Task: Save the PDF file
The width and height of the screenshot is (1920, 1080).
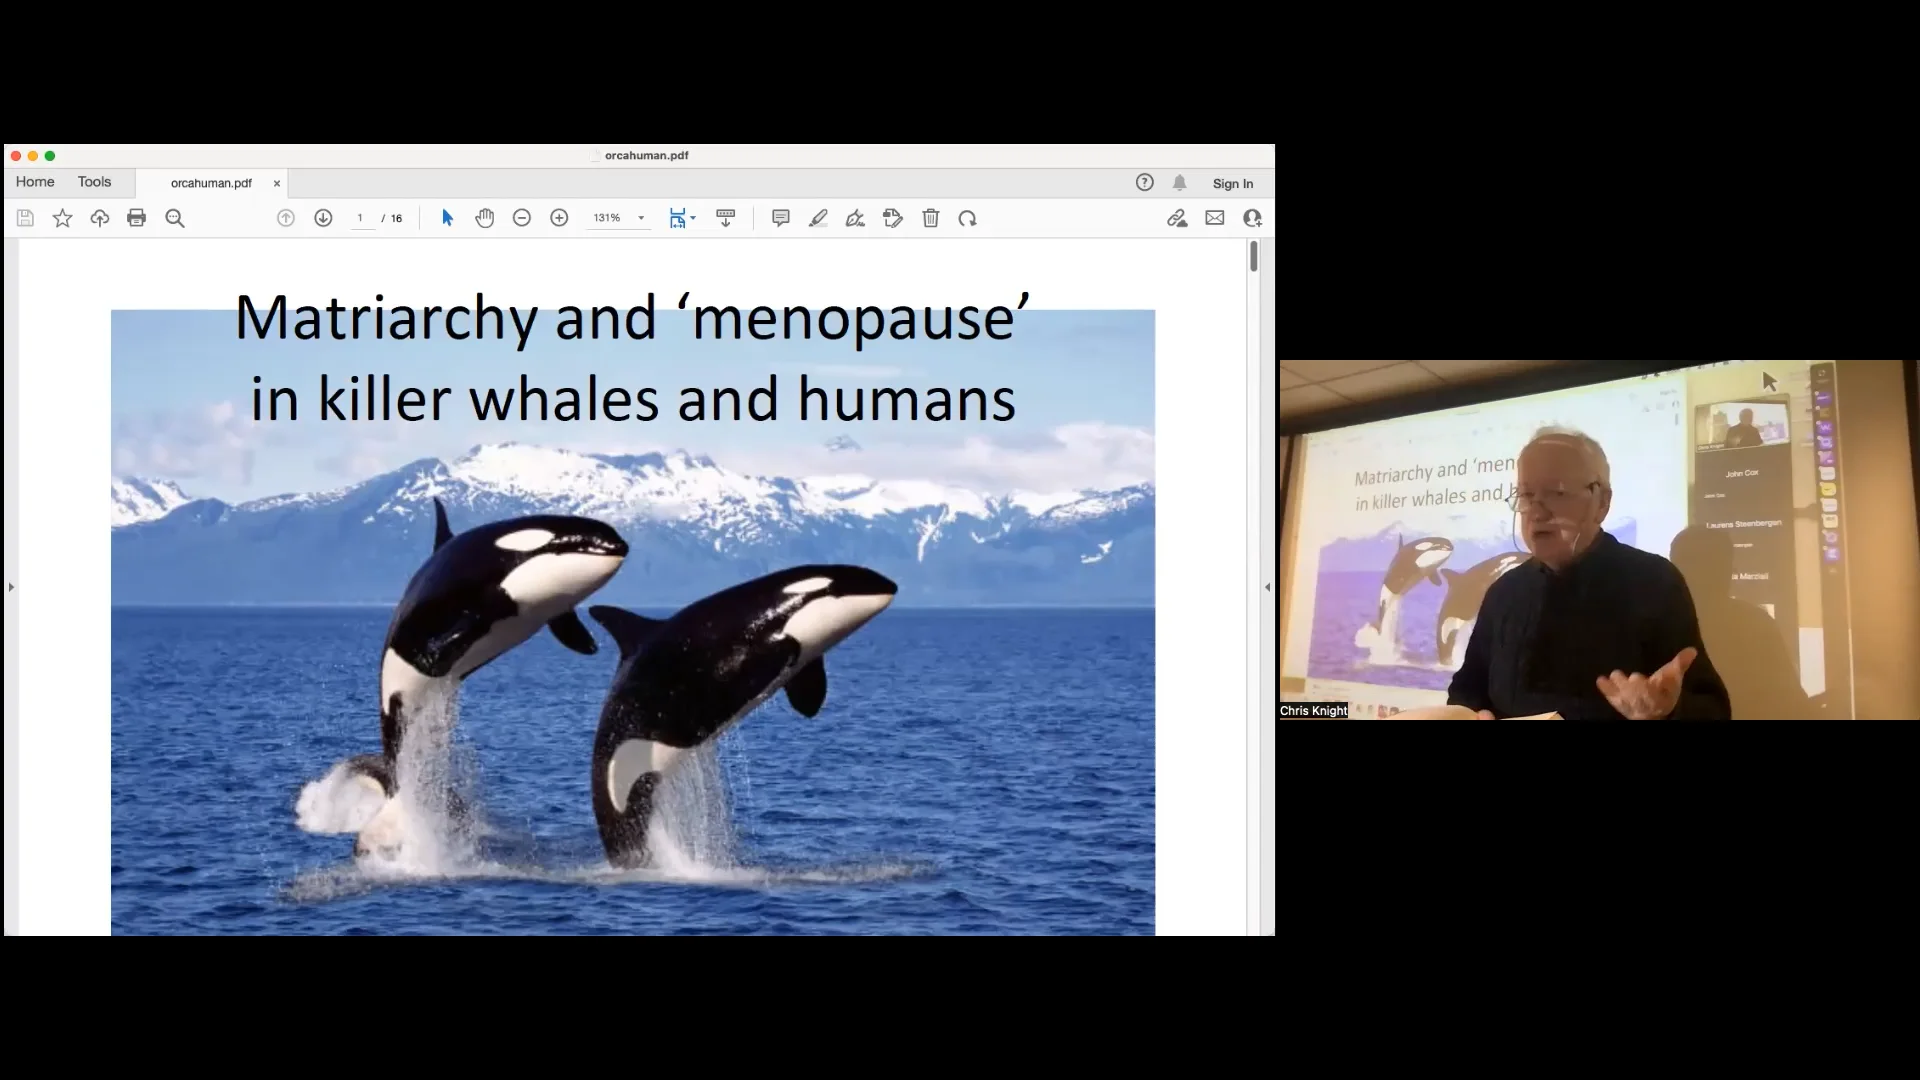Action: click(x=25, y=217)
